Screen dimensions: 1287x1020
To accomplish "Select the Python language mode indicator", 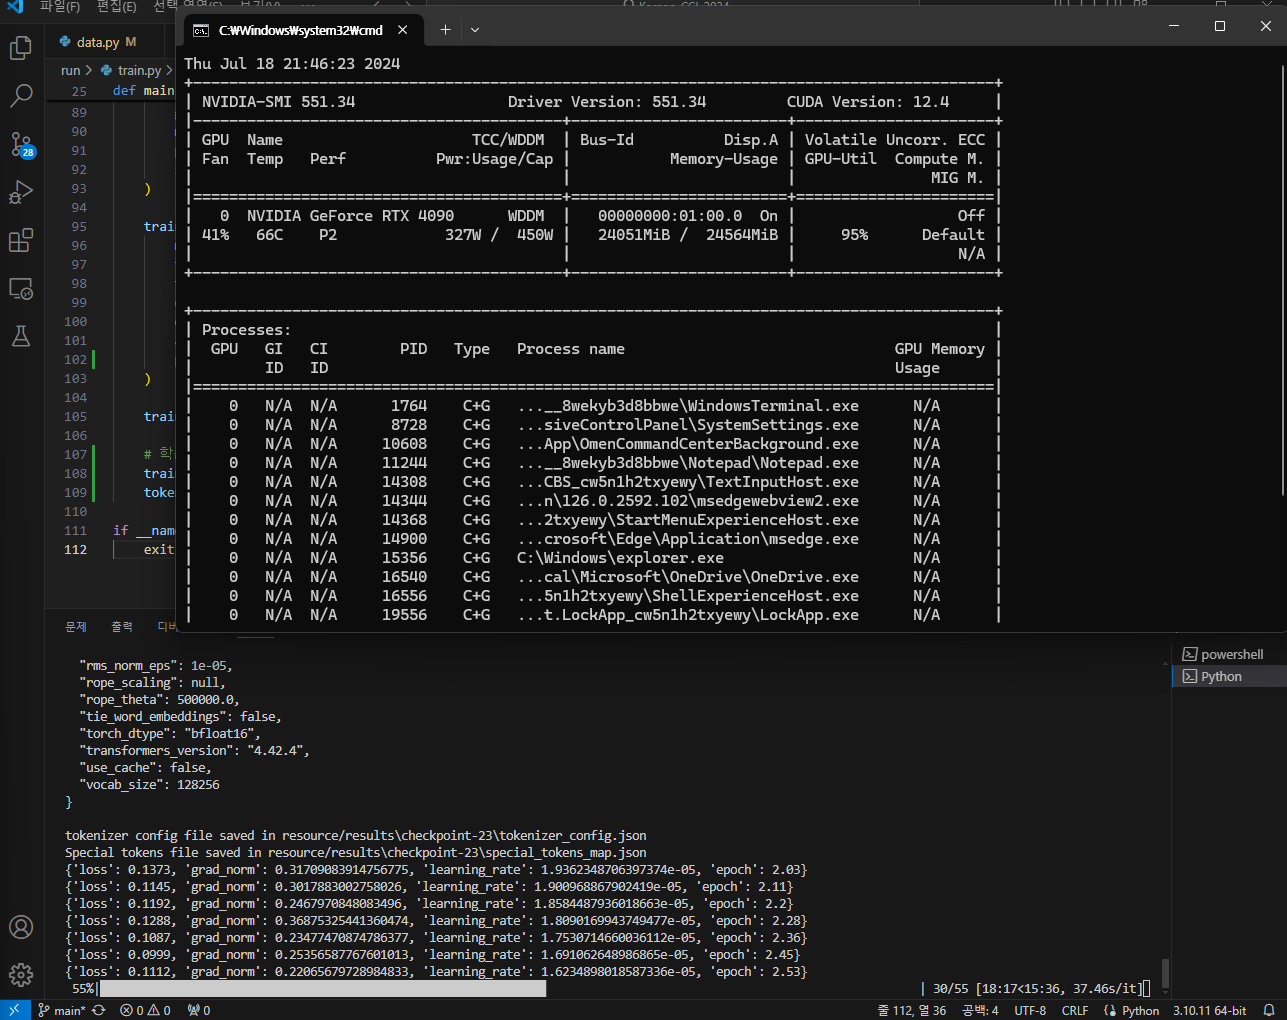I will [1132, 1010].
